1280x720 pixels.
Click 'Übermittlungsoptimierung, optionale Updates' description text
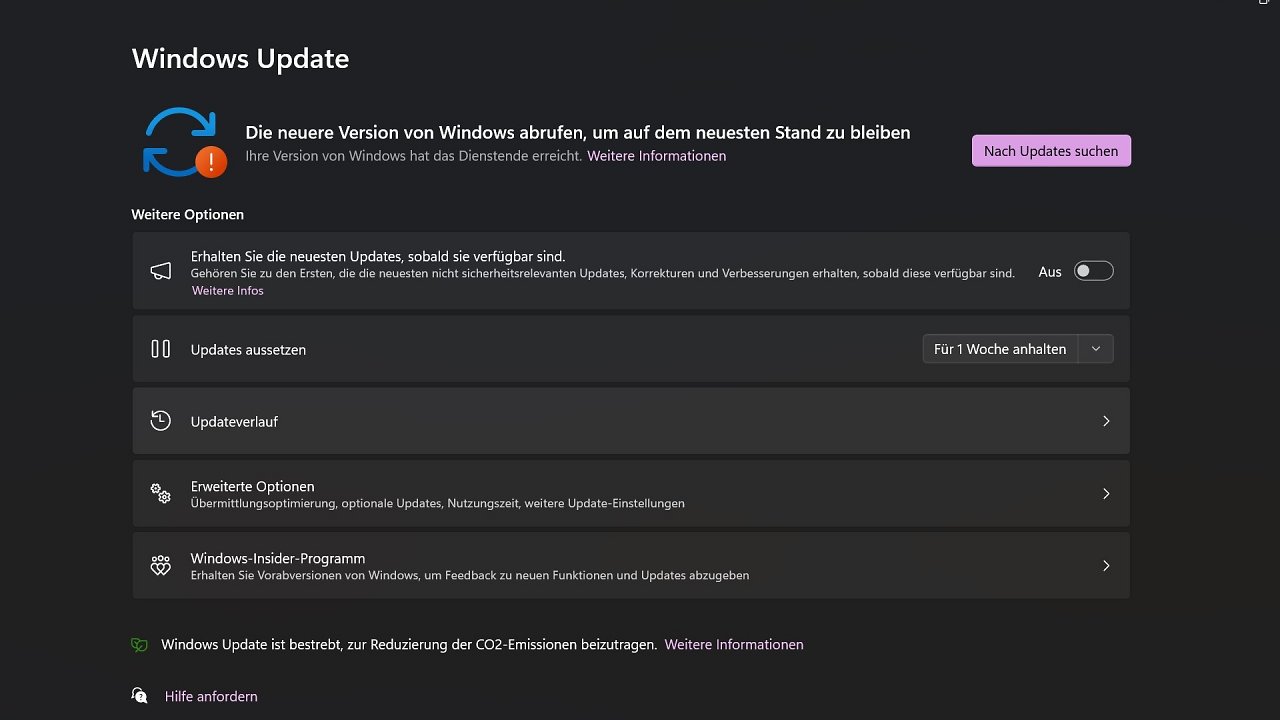point(438,503)
